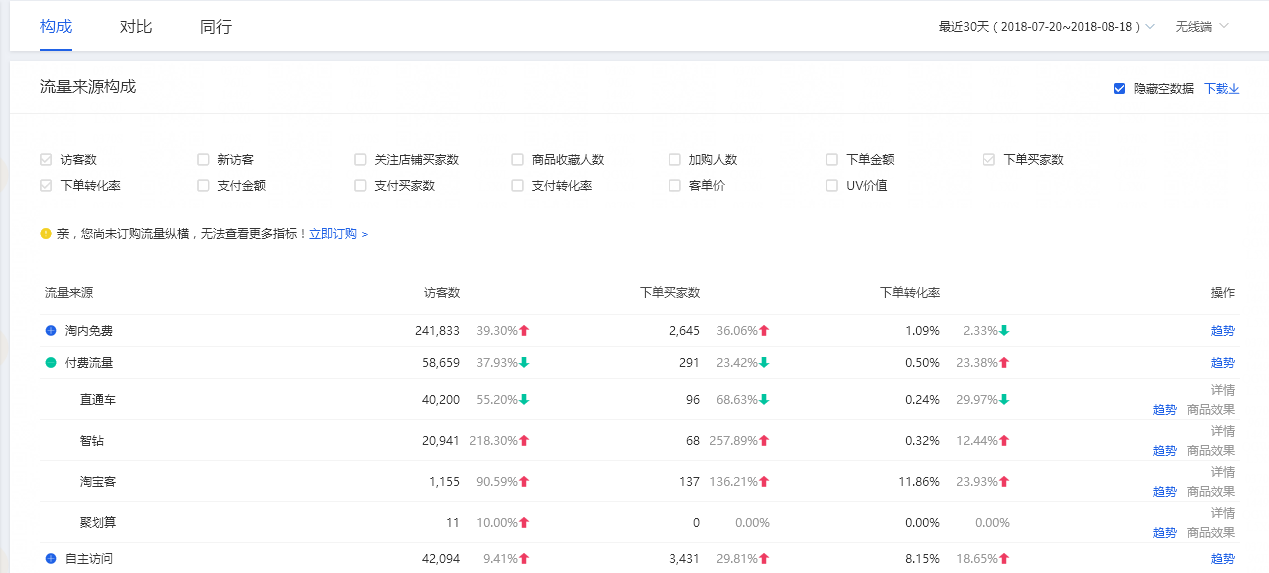
Task: Collapse the 付费流量 row
Action: click(51, 362)
